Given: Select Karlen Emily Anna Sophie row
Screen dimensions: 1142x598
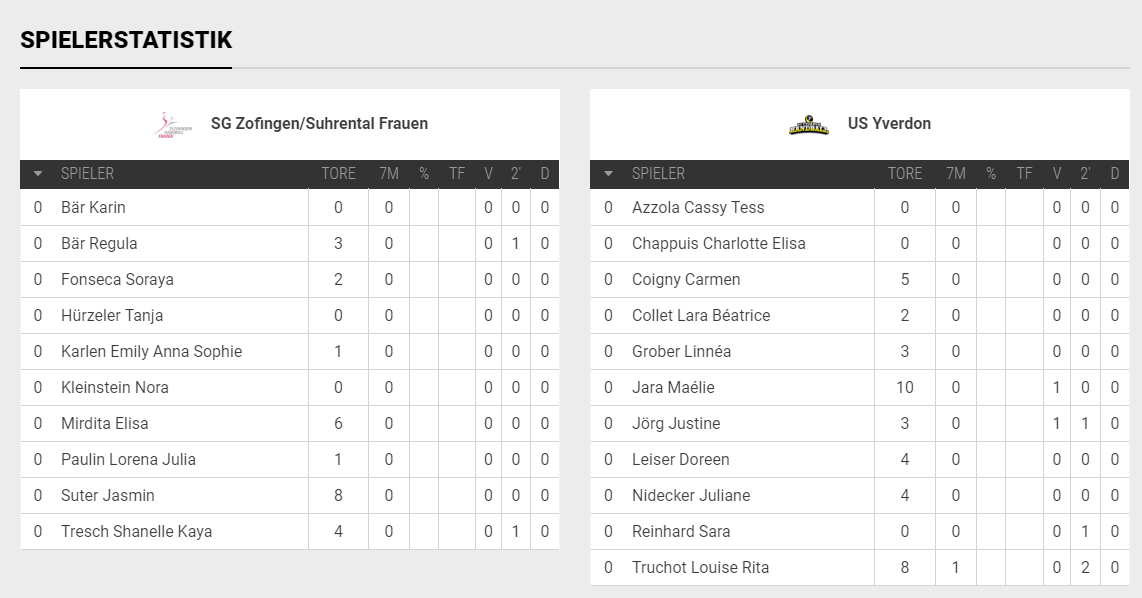Looking at the screenshot, I should (x=289, y=351).
